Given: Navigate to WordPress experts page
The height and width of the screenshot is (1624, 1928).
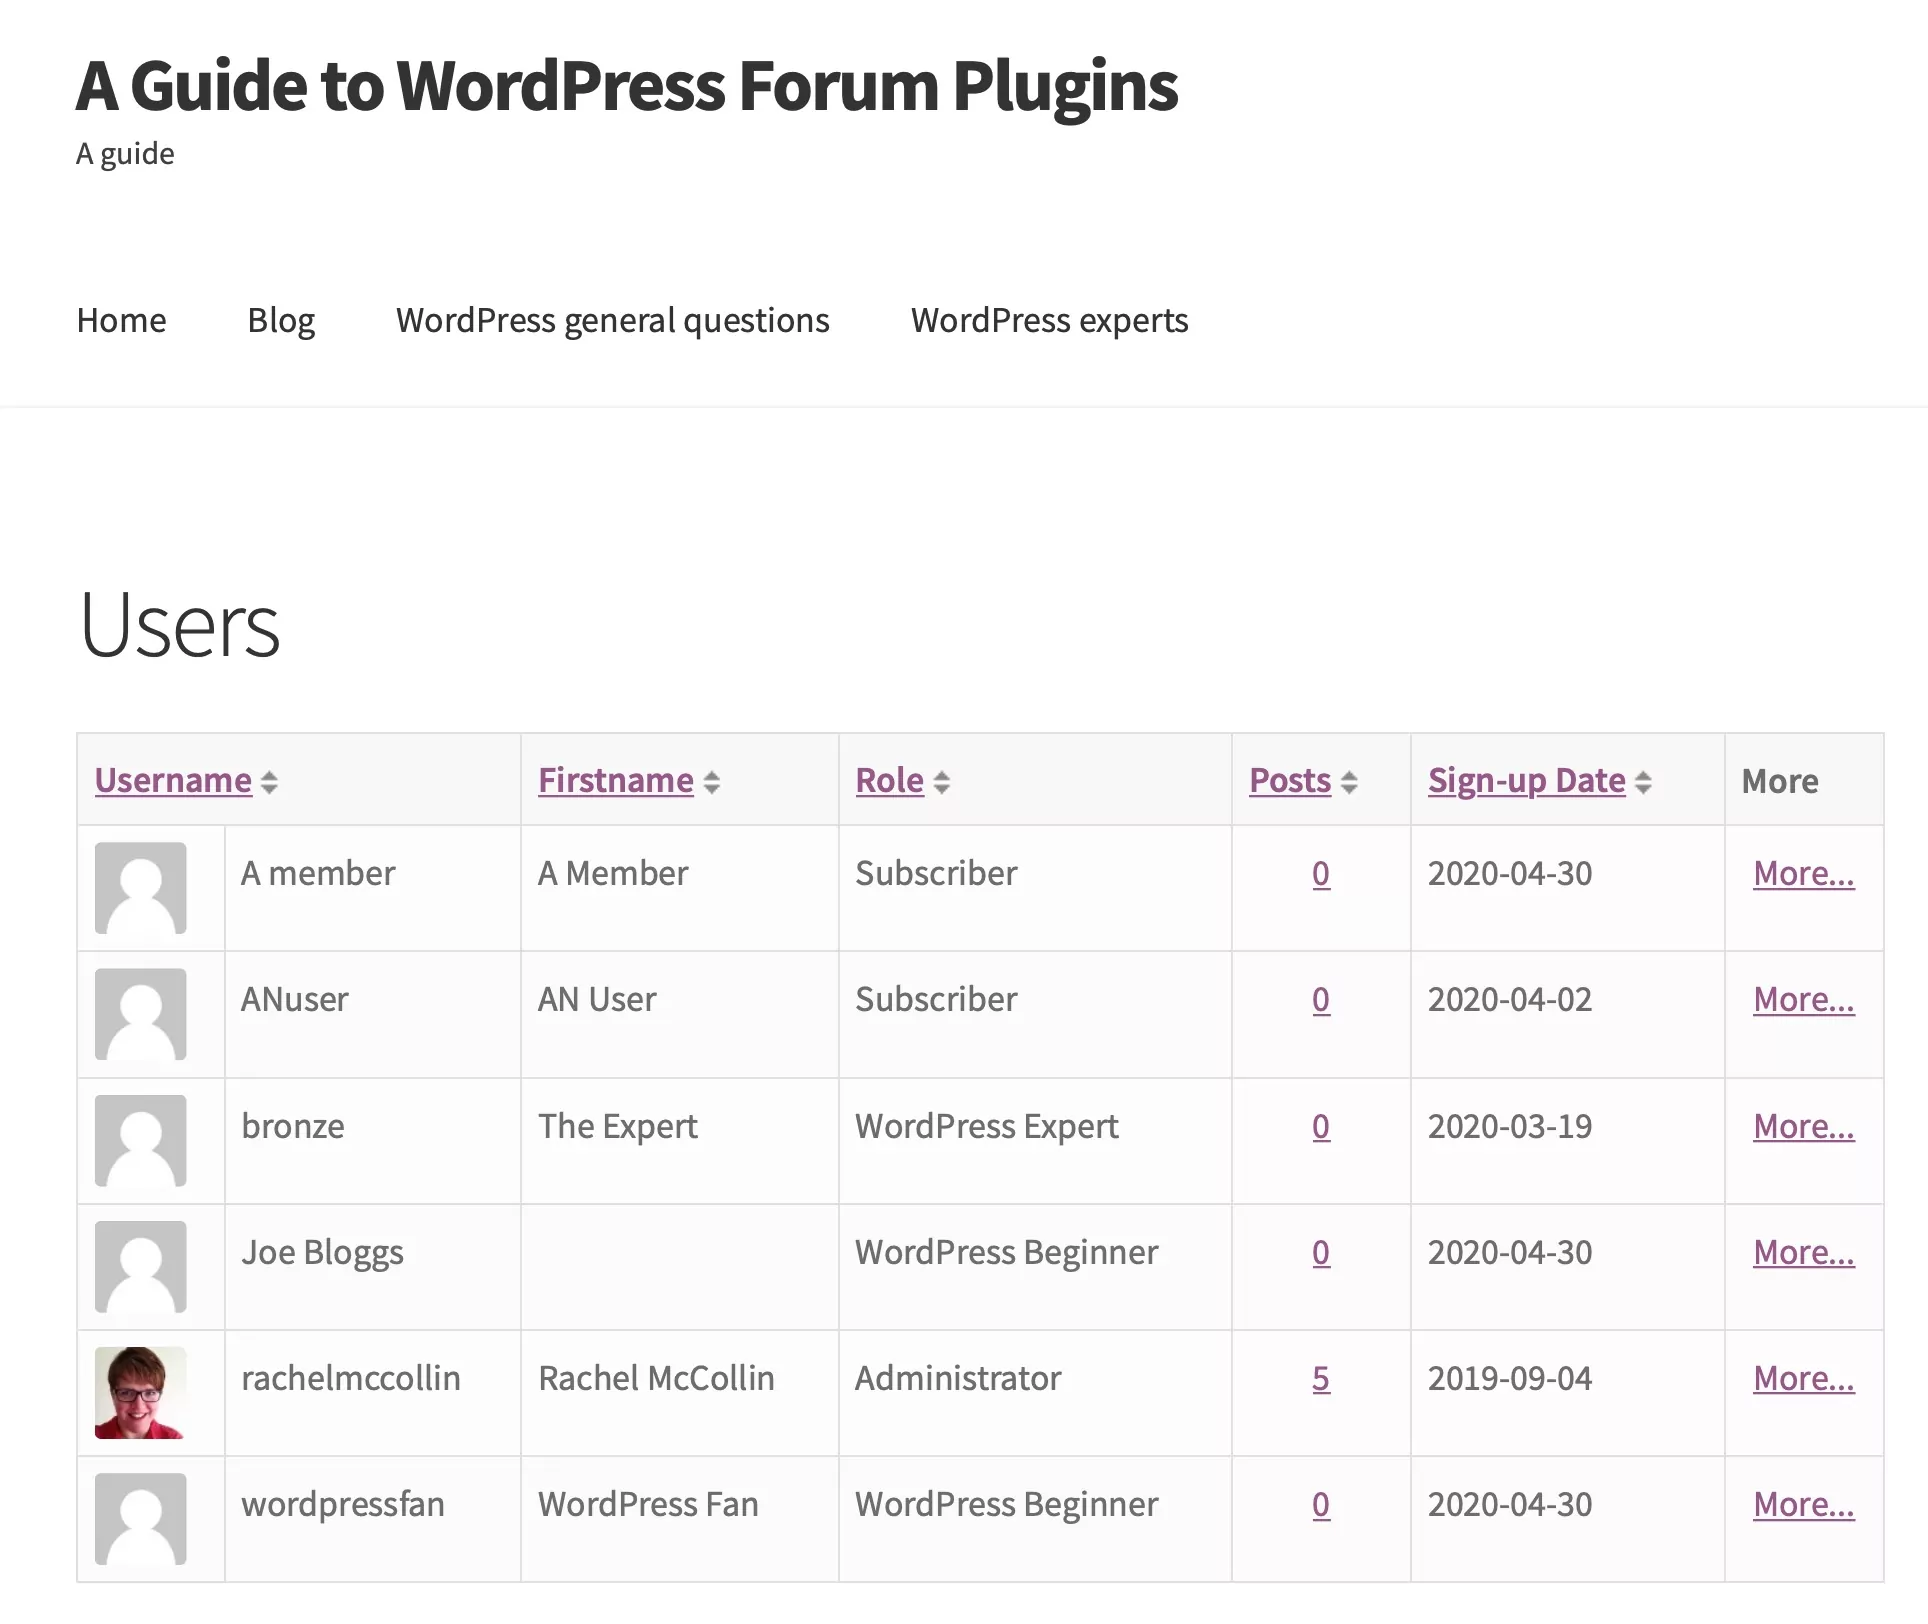Looking at the screenshot, I should pyautogui.click(x=1049, y=319).
